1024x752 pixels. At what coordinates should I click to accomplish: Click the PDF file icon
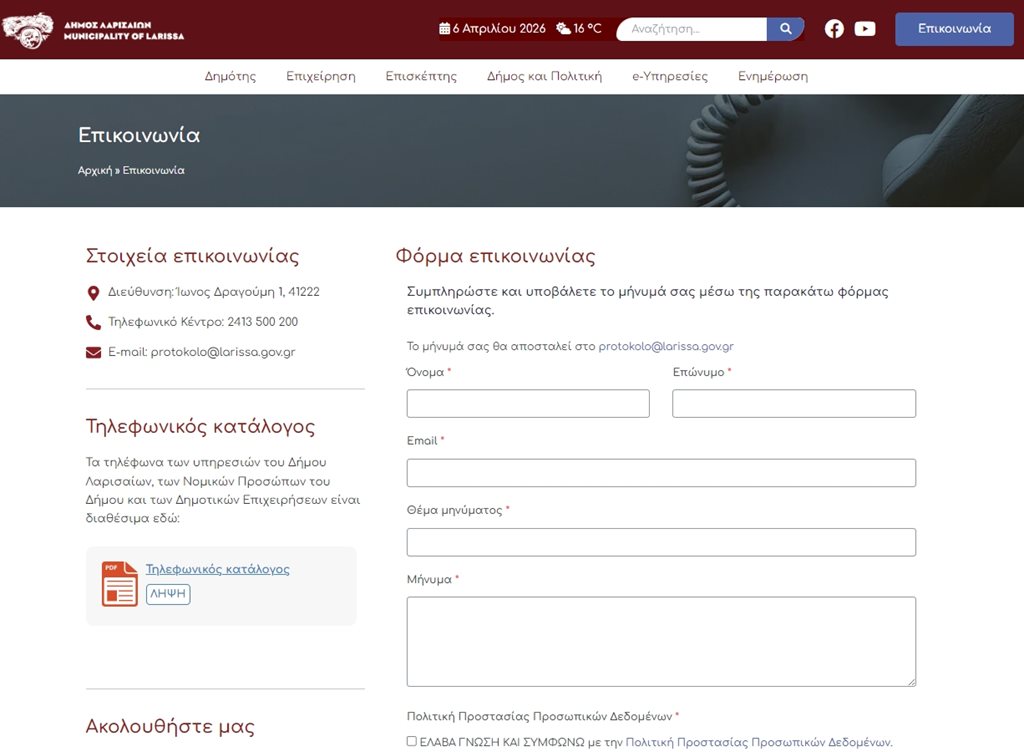point(120,583)
